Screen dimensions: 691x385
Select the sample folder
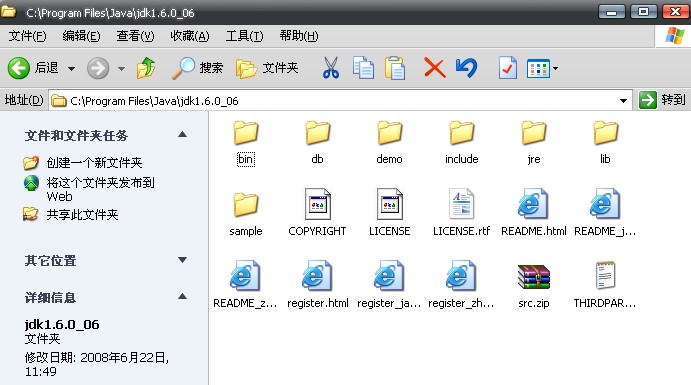pos(245,215)
